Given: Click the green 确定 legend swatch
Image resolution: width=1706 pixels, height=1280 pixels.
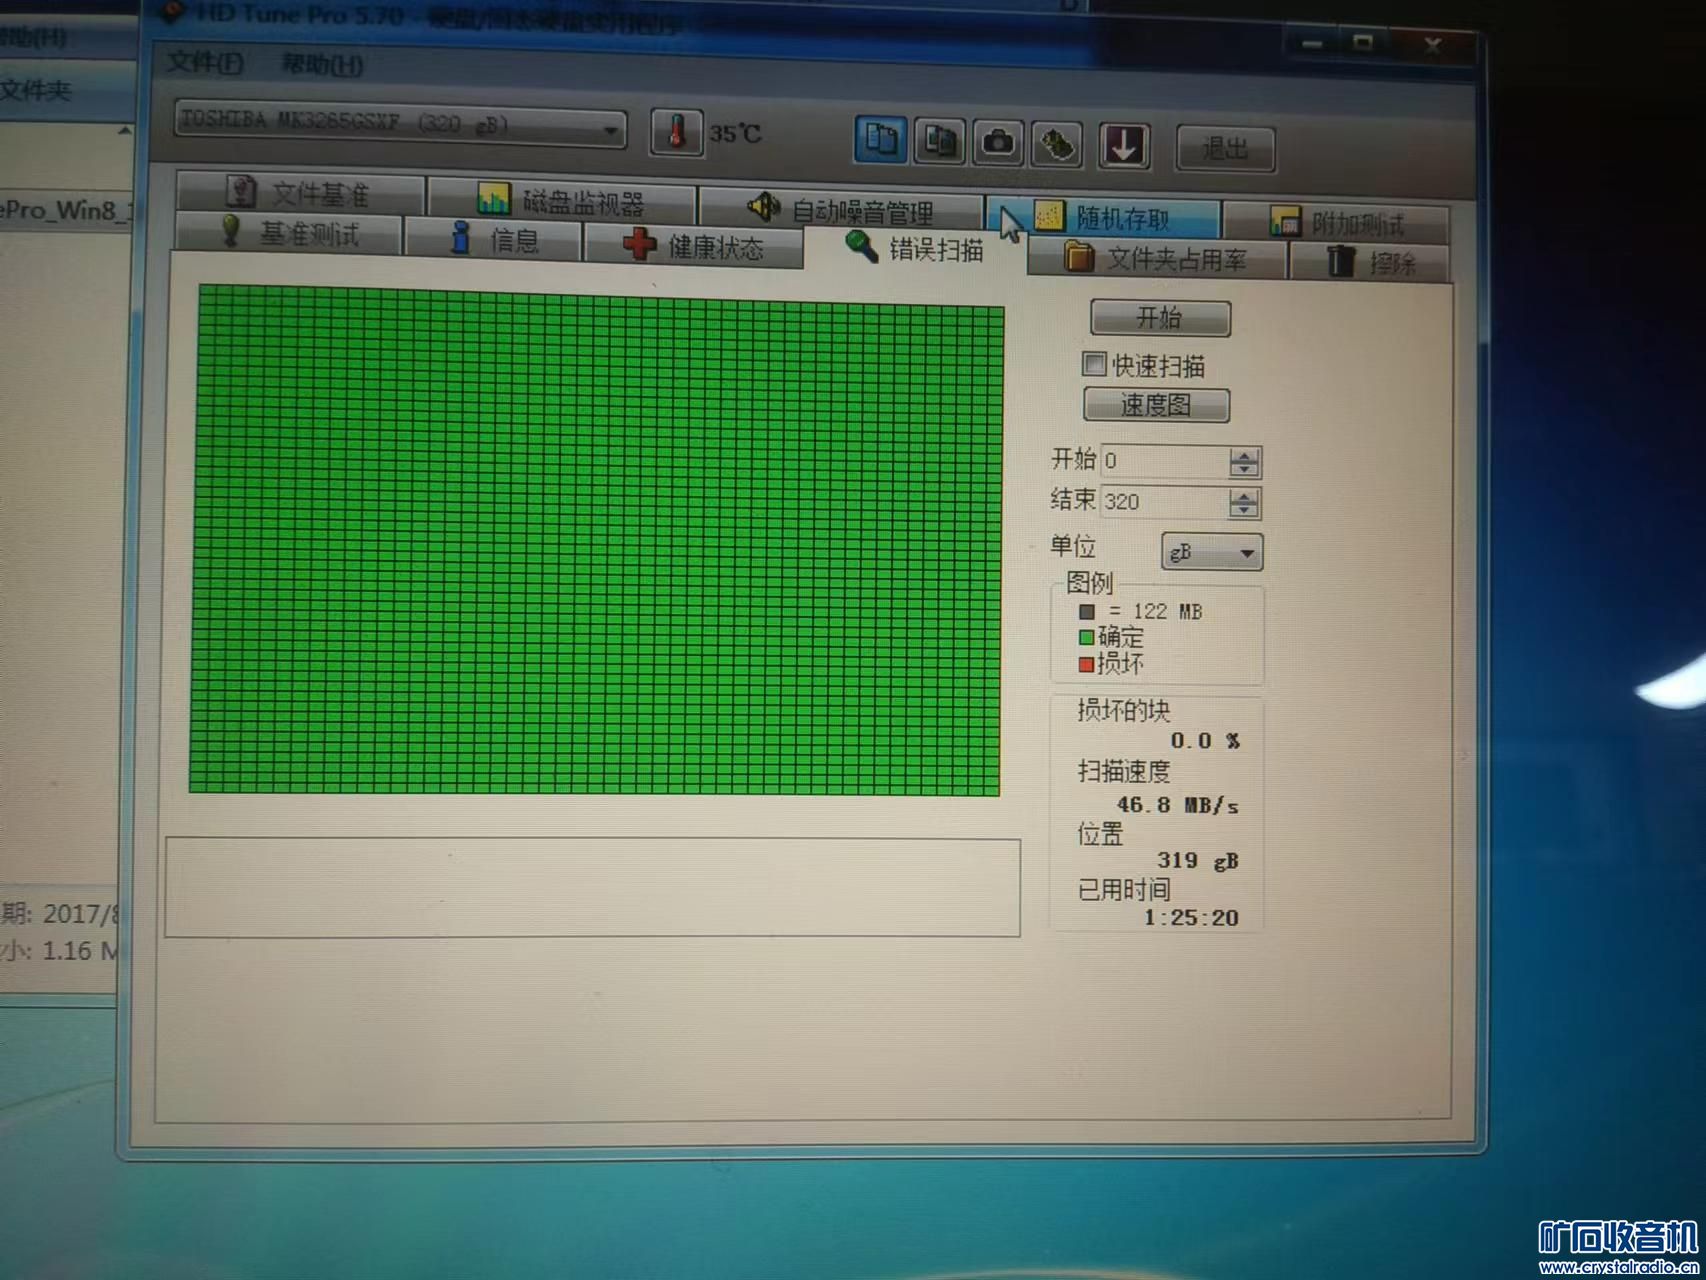Looking at the screenshot, I should 1086,637.
